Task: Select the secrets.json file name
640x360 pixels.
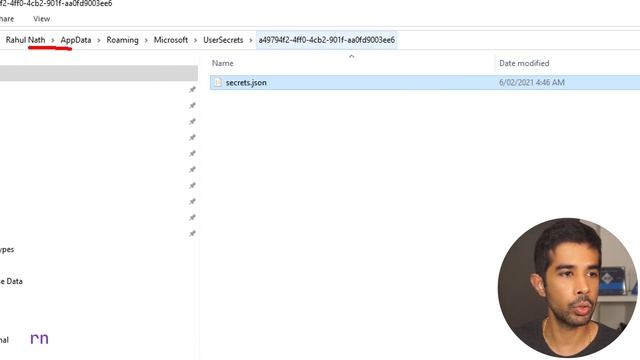Action: click(x=246, y=83)
